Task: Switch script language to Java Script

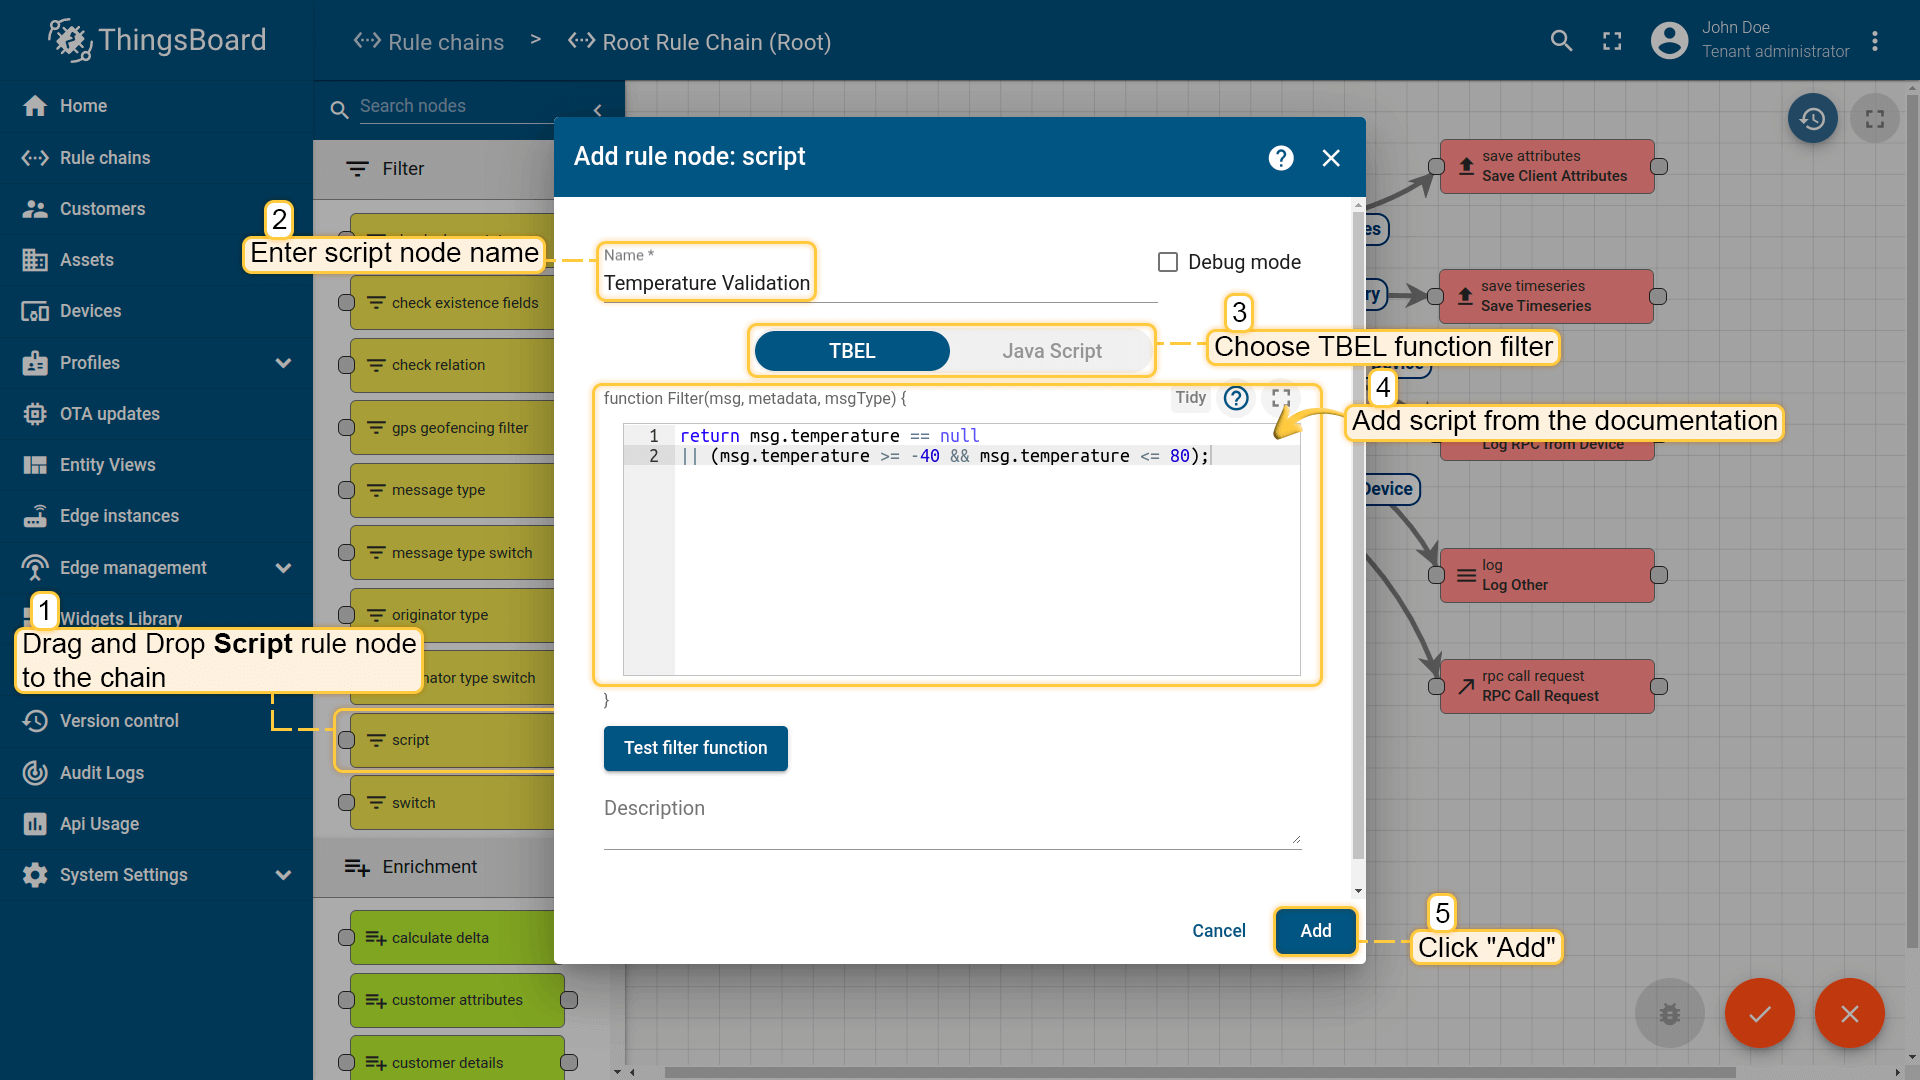Action: 1051,351
